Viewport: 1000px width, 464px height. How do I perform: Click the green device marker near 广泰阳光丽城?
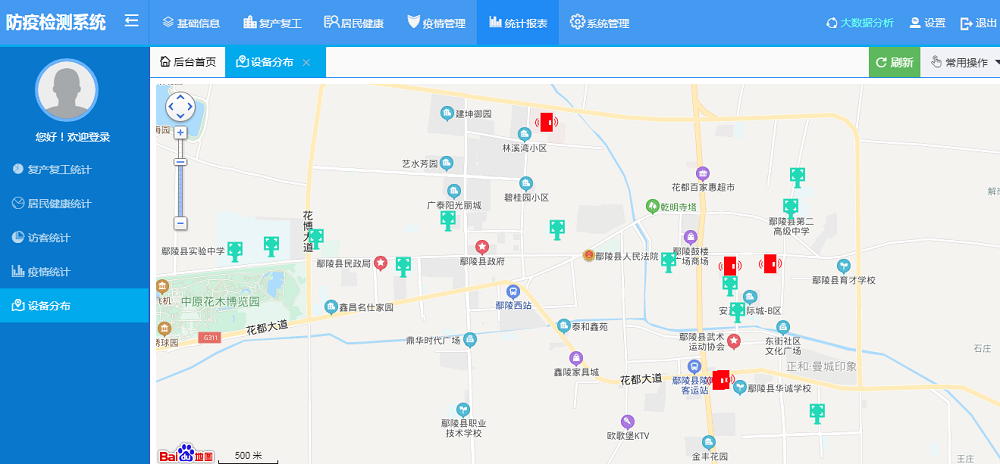pyautogui.click(x=448, y=220)
